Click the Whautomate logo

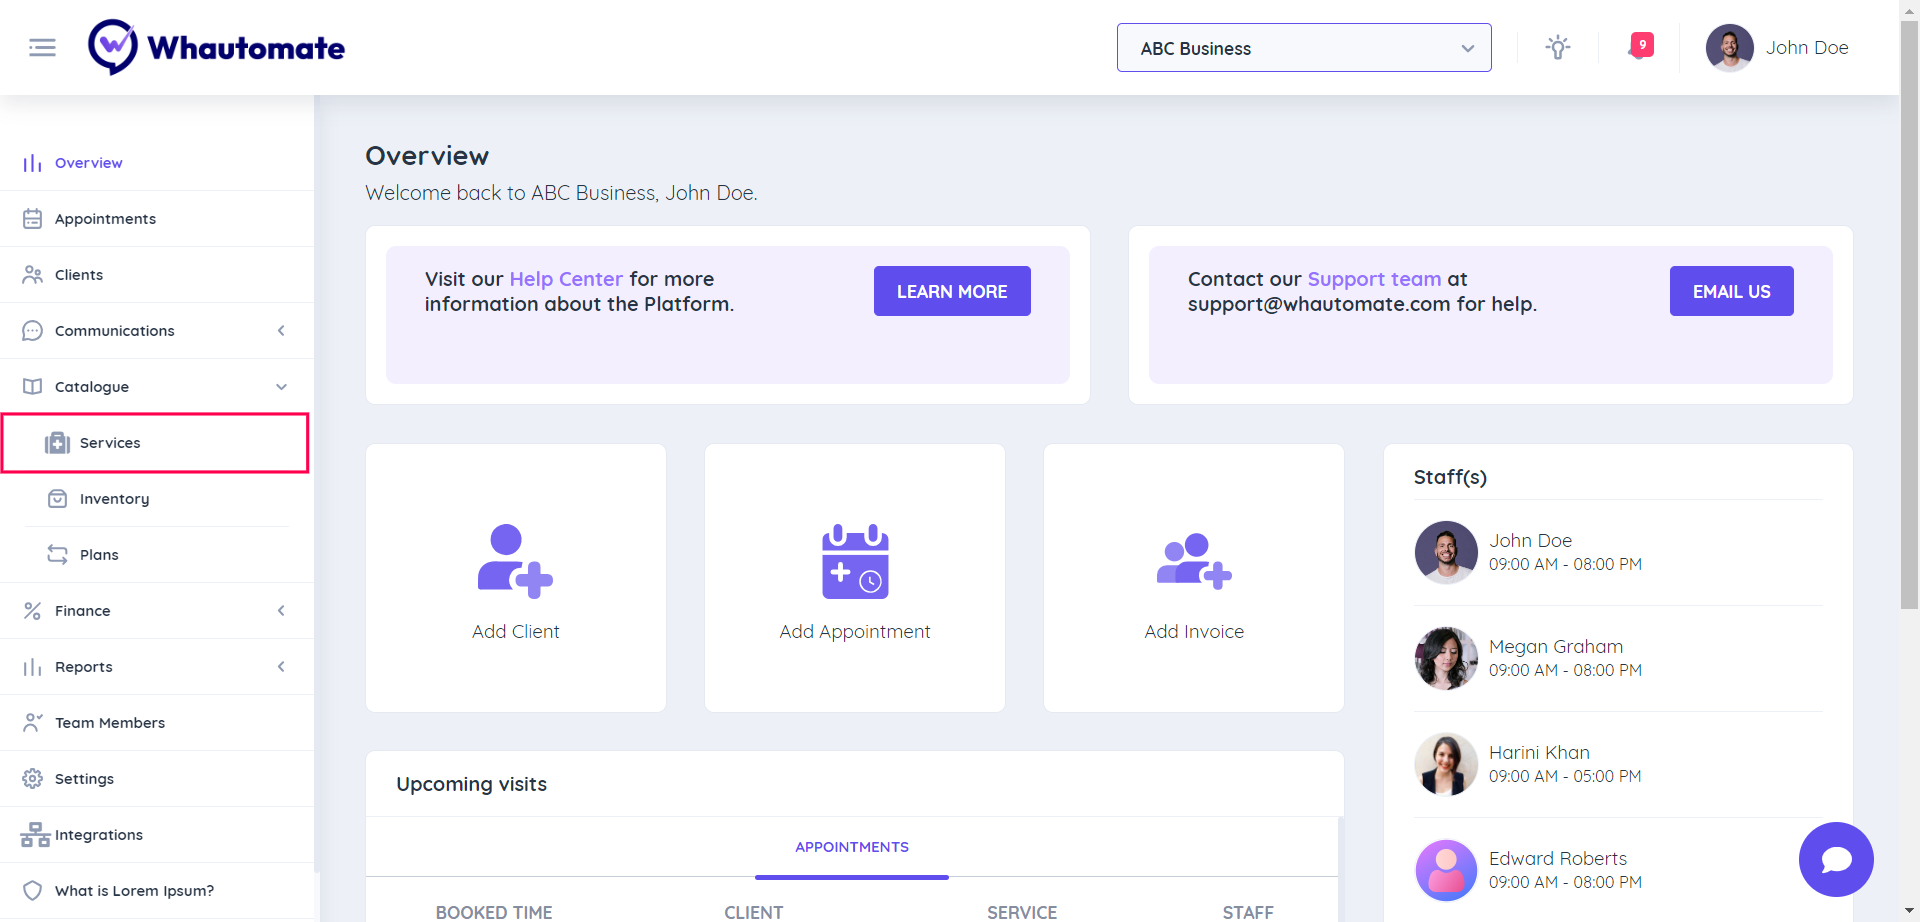click(x=217, y=47)
